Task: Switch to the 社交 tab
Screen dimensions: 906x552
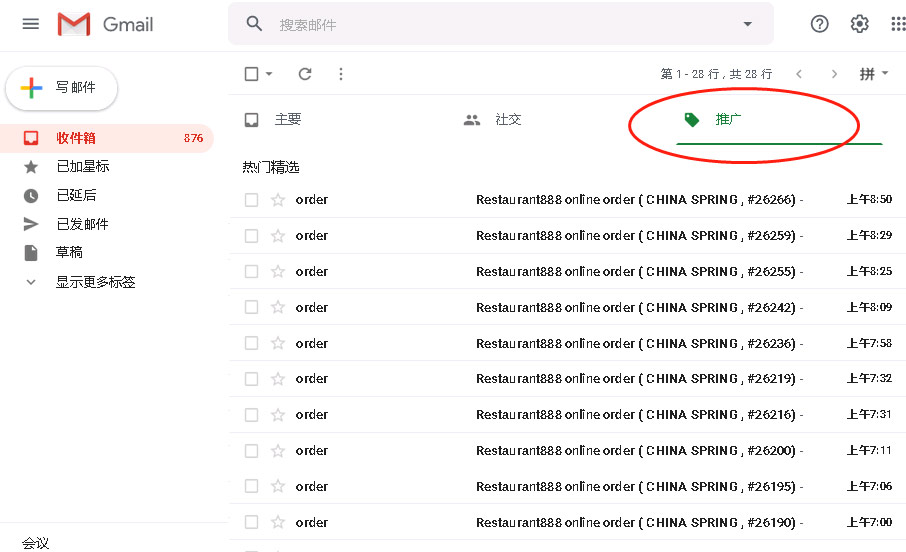Action: click(x=507, y=120)
